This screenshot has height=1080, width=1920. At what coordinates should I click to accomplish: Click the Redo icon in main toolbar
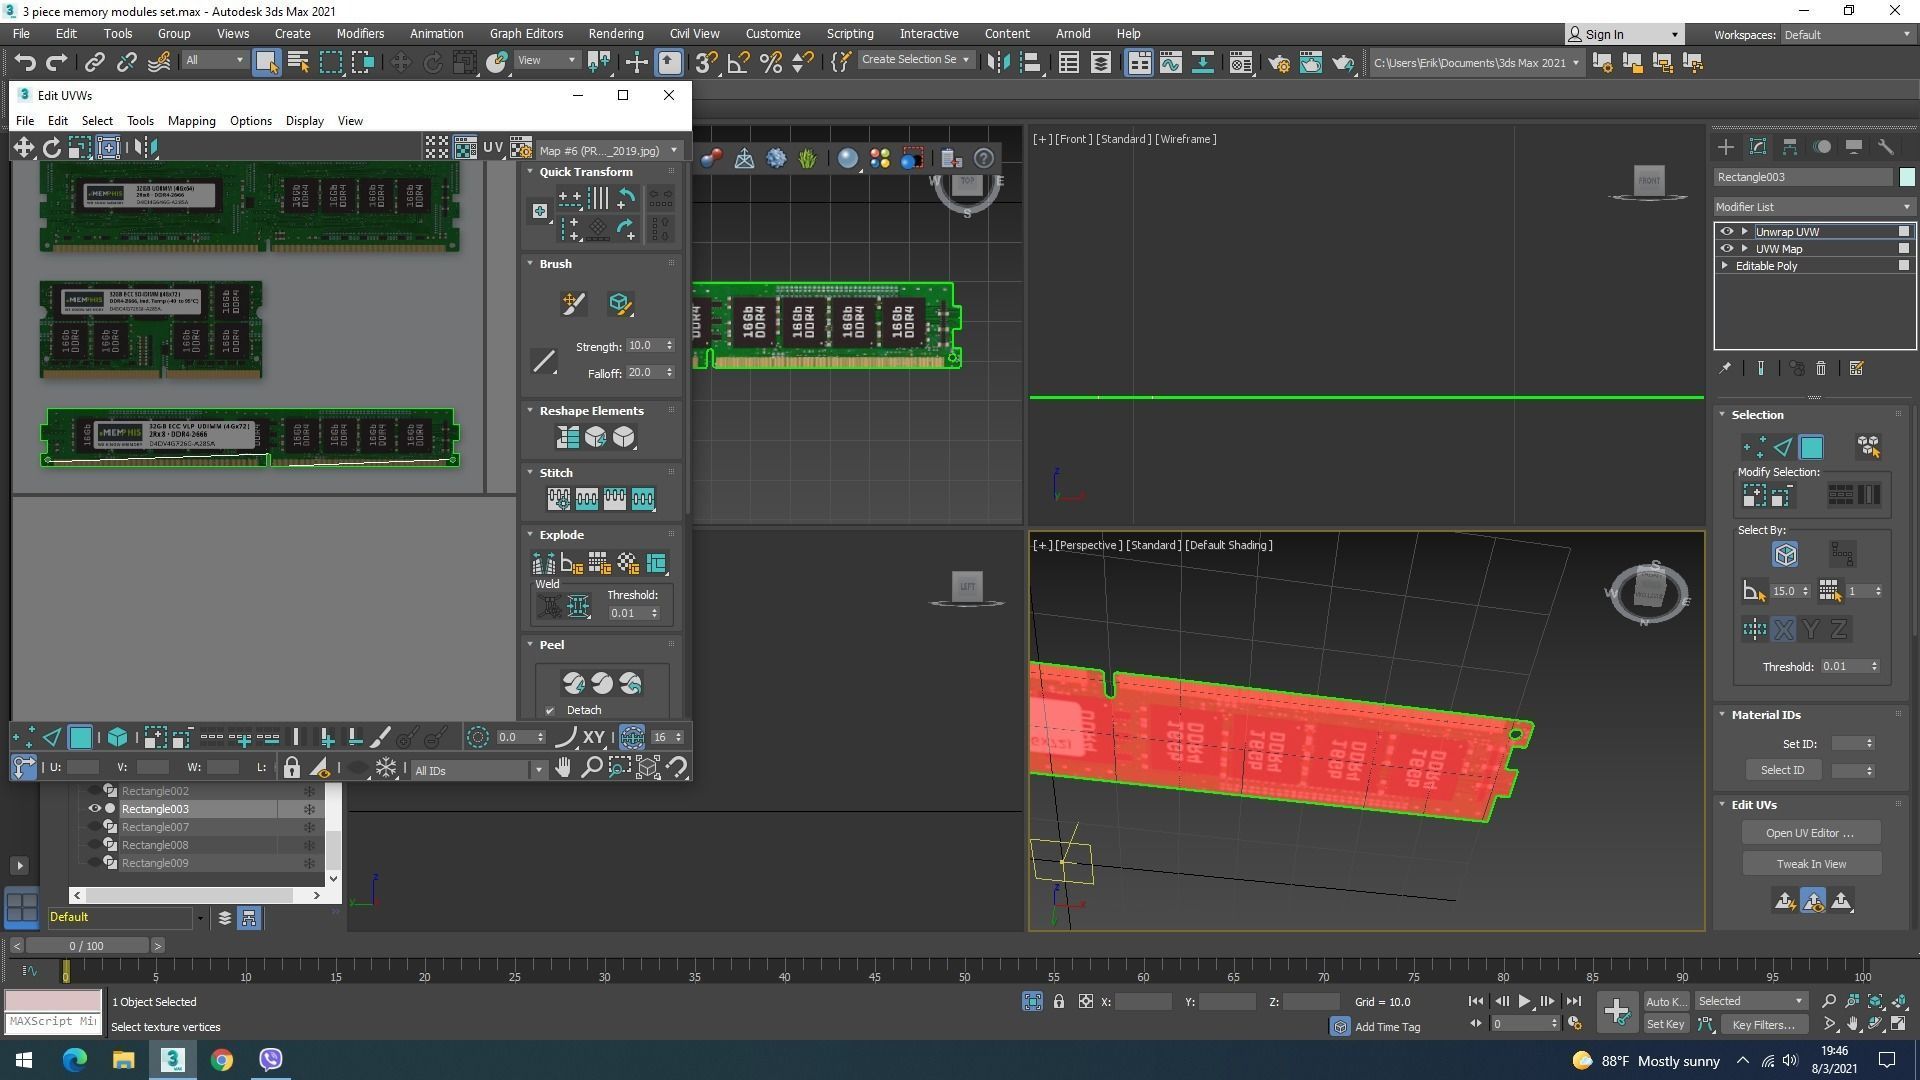click(57, 63)
